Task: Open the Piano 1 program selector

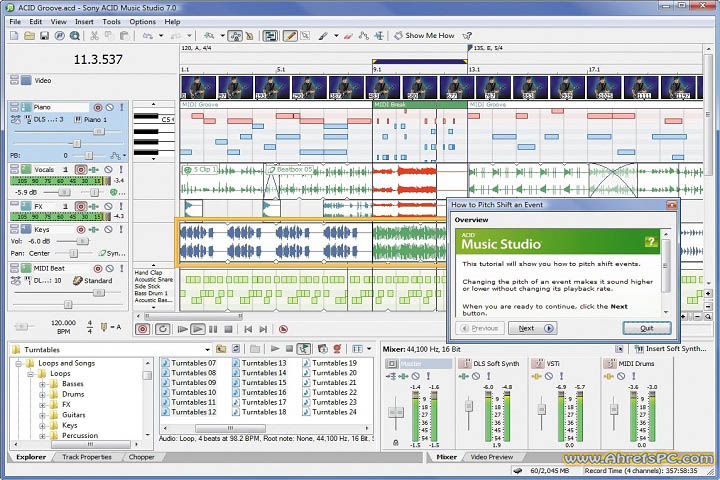Action: pos(91,119)
